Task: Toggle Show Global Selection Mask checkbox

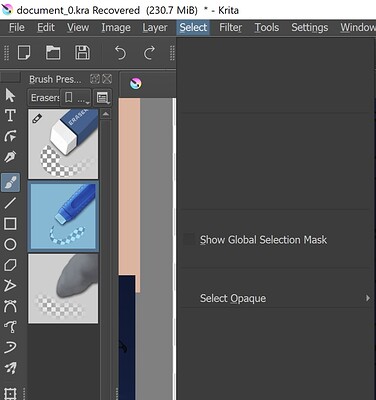Action: (189, 239)
